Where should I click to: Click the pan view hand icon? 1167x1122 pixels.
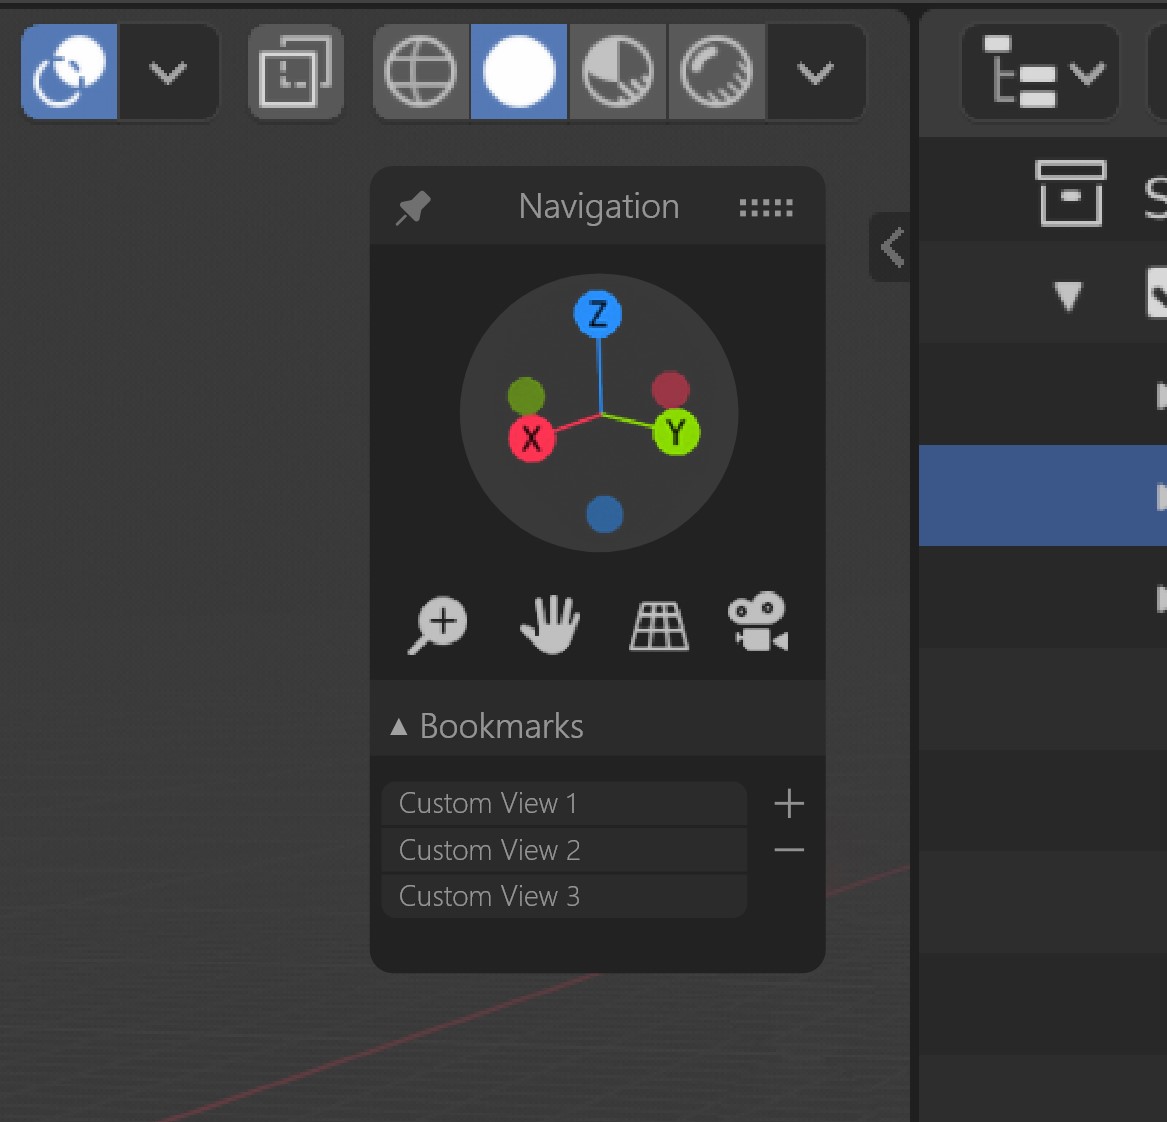point(550,624)
